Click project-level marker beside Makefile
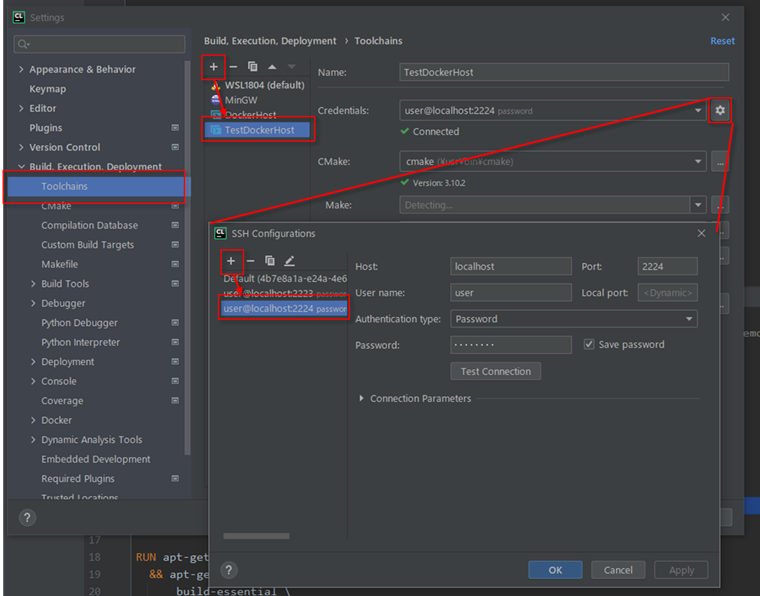The height and width of the screenshot is (596, 760). [x=175, y=264]
